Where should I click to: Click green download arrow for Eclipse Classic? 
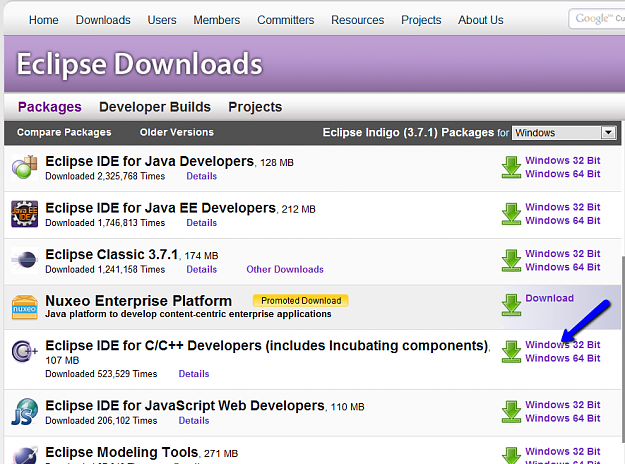pos(511,260)
